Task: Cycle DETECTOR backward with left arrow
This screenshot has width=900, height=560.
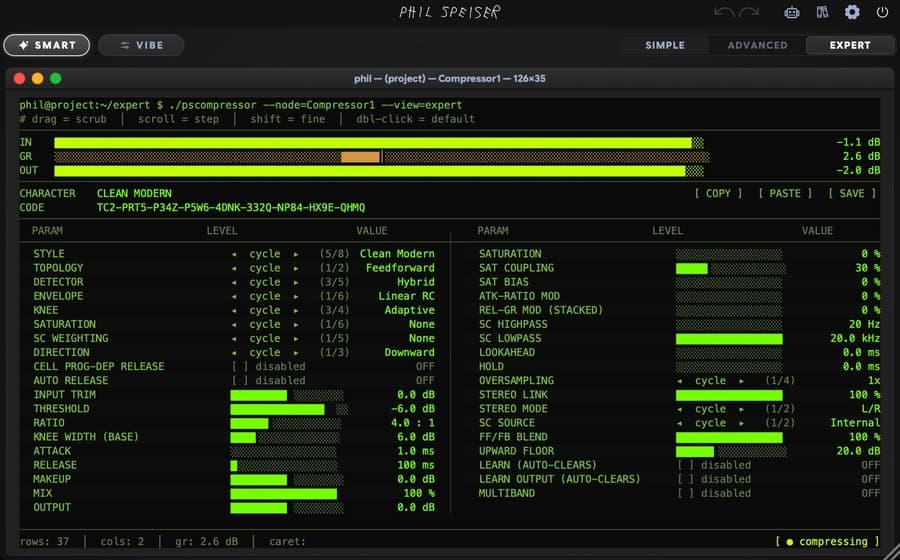Action: [234, 282]
